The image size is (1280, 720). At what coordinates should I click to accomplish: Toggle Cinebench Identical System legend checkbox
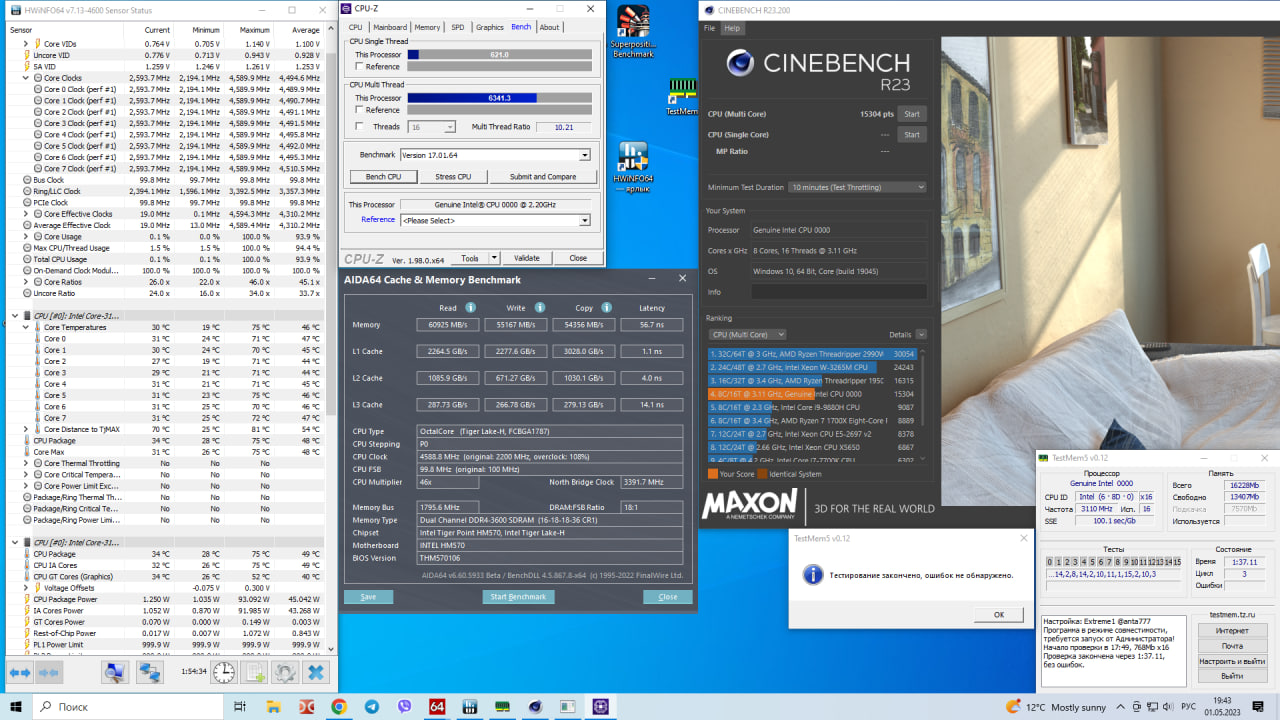pos(762,474)
